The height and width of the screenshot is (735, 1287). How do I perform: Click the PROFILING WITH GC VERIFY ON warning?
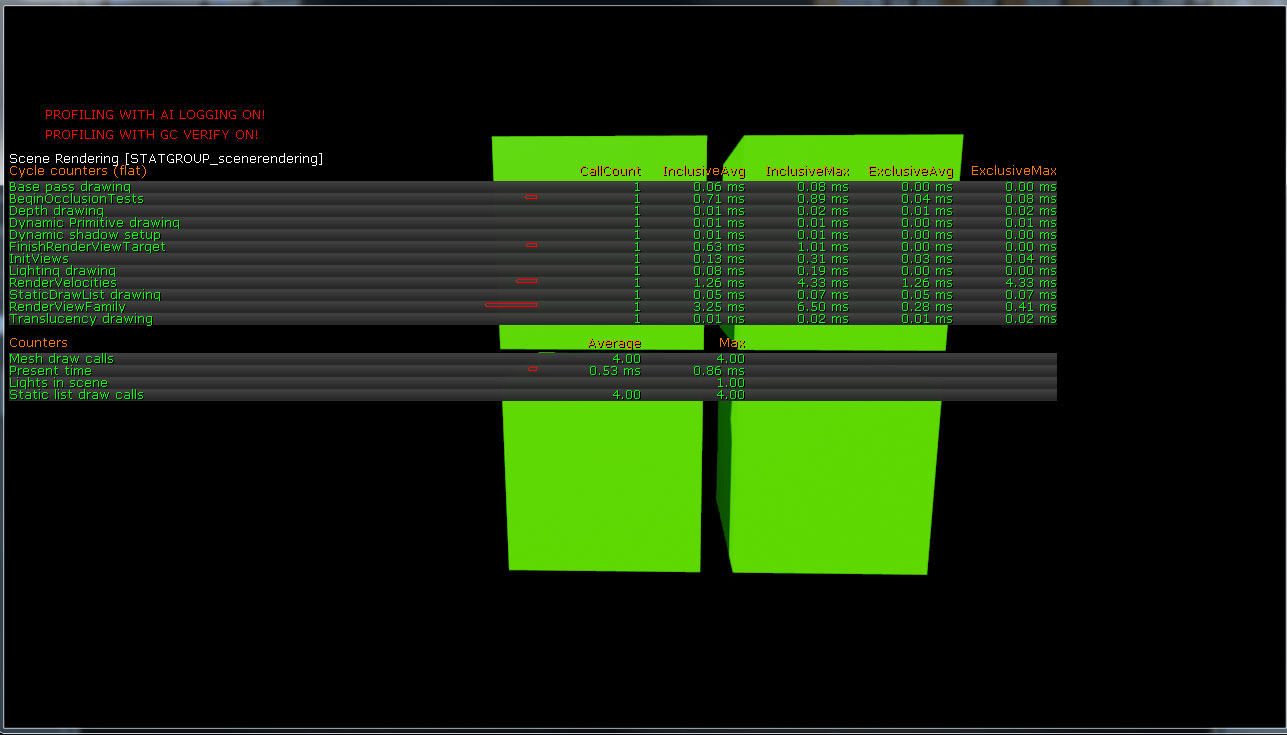[150, 134]
